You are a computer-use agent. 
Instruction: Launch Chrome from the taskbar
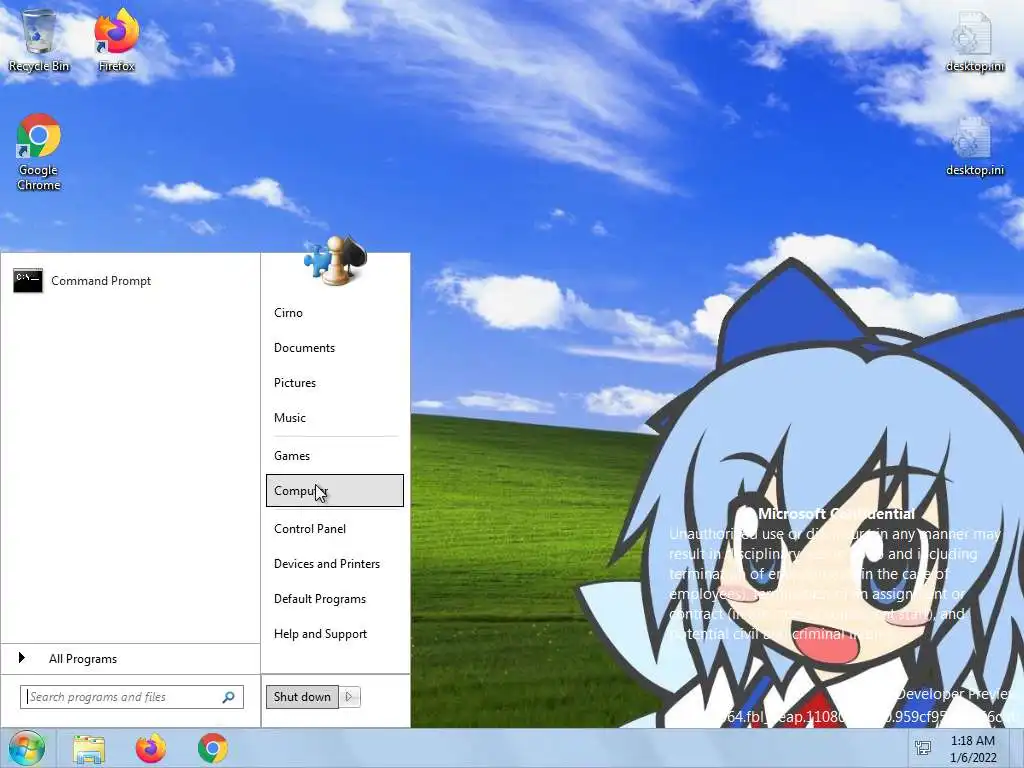click(213, 748)
